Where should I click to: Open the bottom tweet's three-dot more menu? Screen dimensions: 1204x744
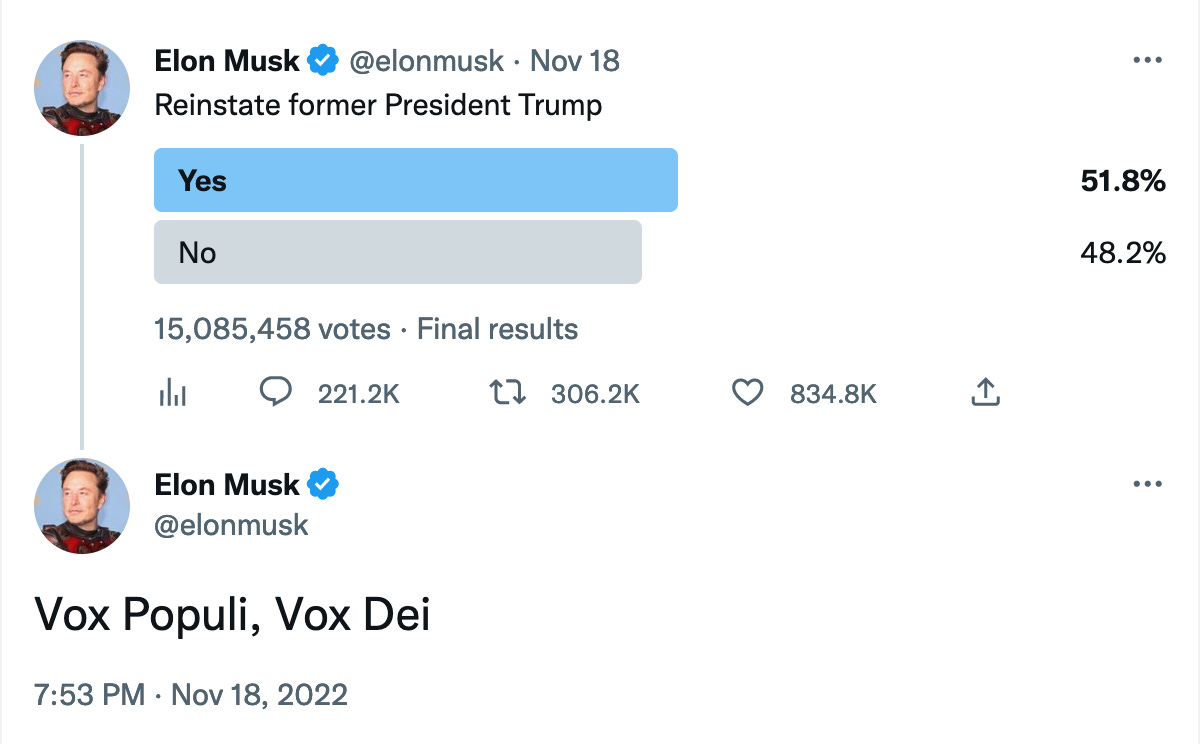[x=1148, y=485]
